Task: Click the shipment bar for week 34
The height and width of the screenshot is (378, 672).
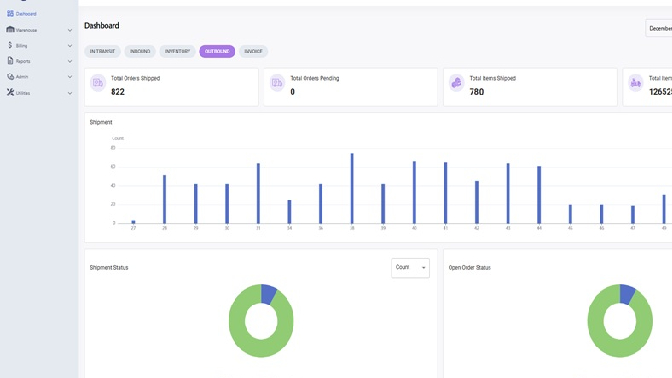Action: tap(289, 212)
